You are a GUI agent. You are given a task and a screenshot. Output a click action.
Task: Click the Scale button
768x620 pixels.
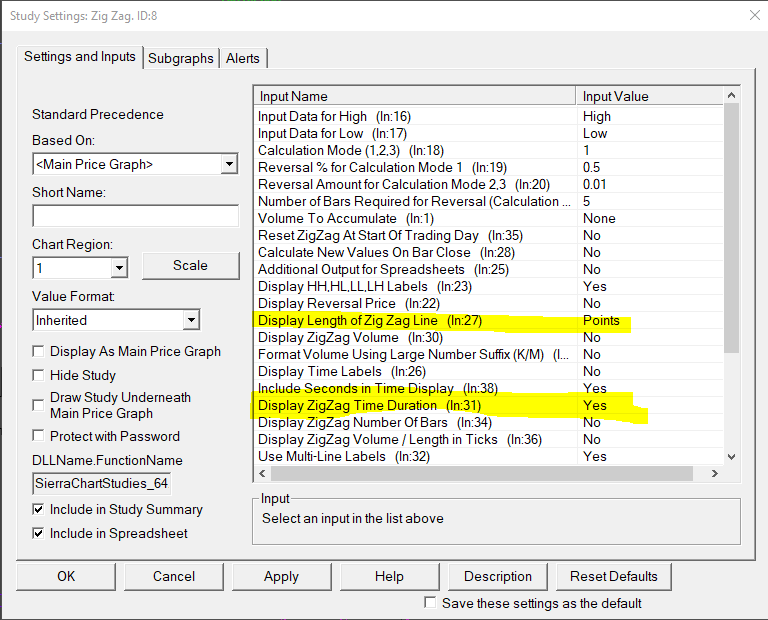click(190, 265)
